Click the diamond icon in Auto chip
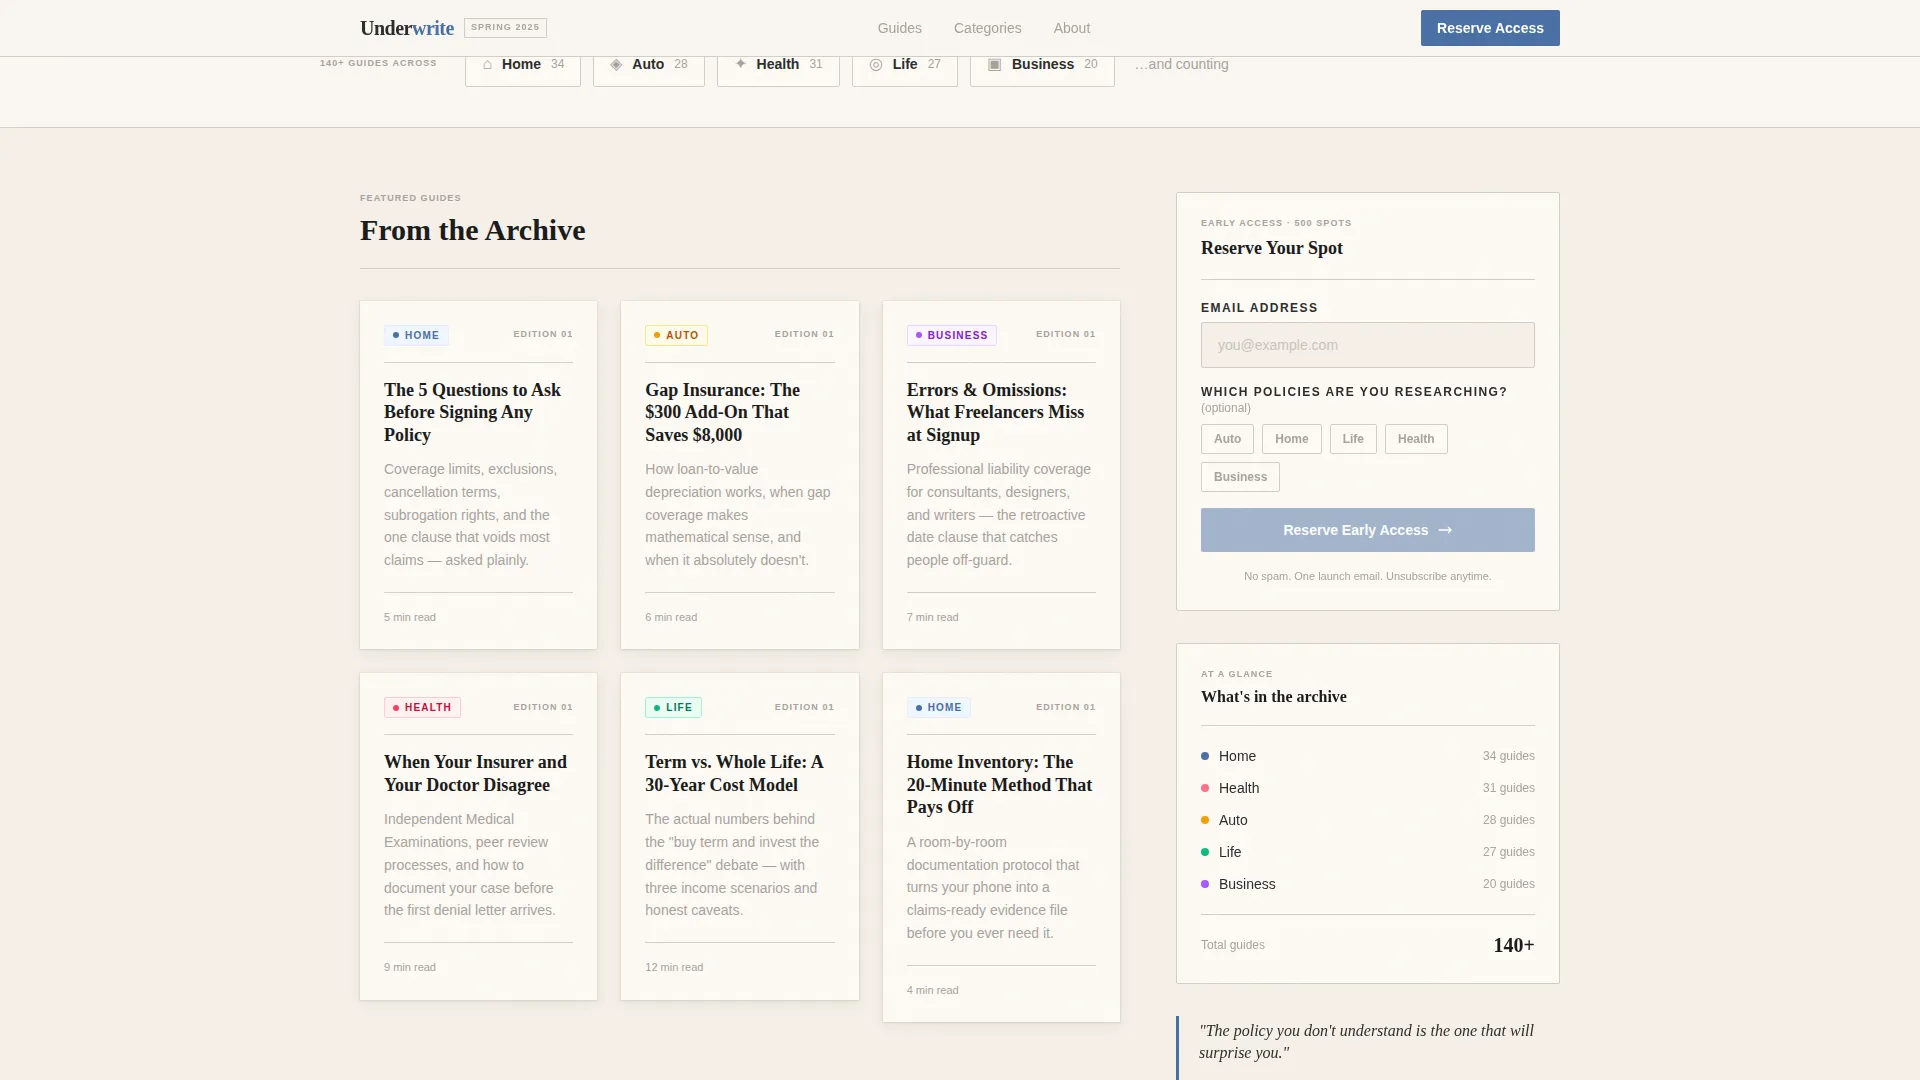1920x1080 pixels. coord(616,64)
